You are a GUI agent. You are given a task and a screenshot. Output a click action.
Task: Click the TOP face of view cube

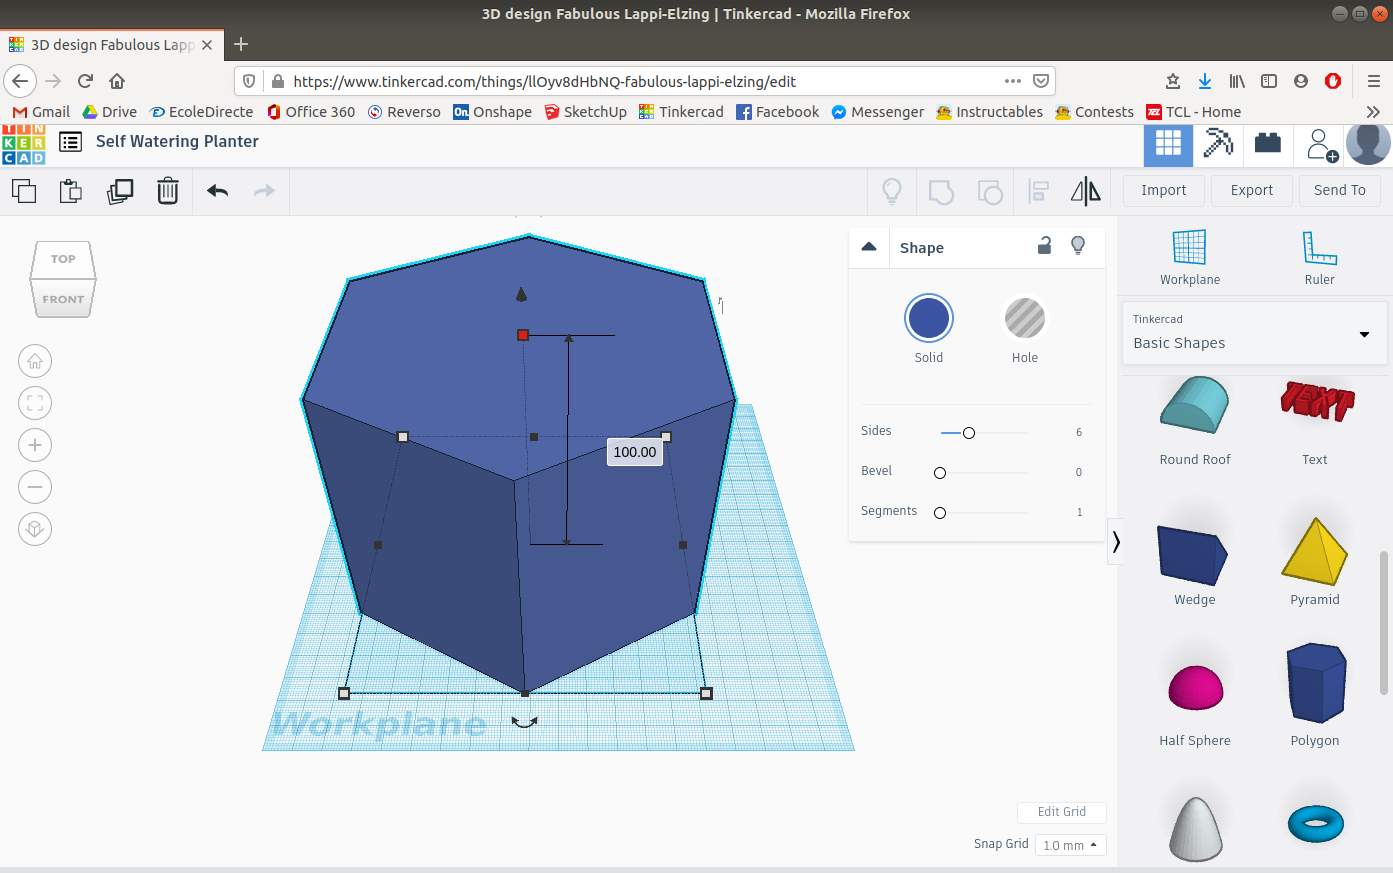(64, 260)
